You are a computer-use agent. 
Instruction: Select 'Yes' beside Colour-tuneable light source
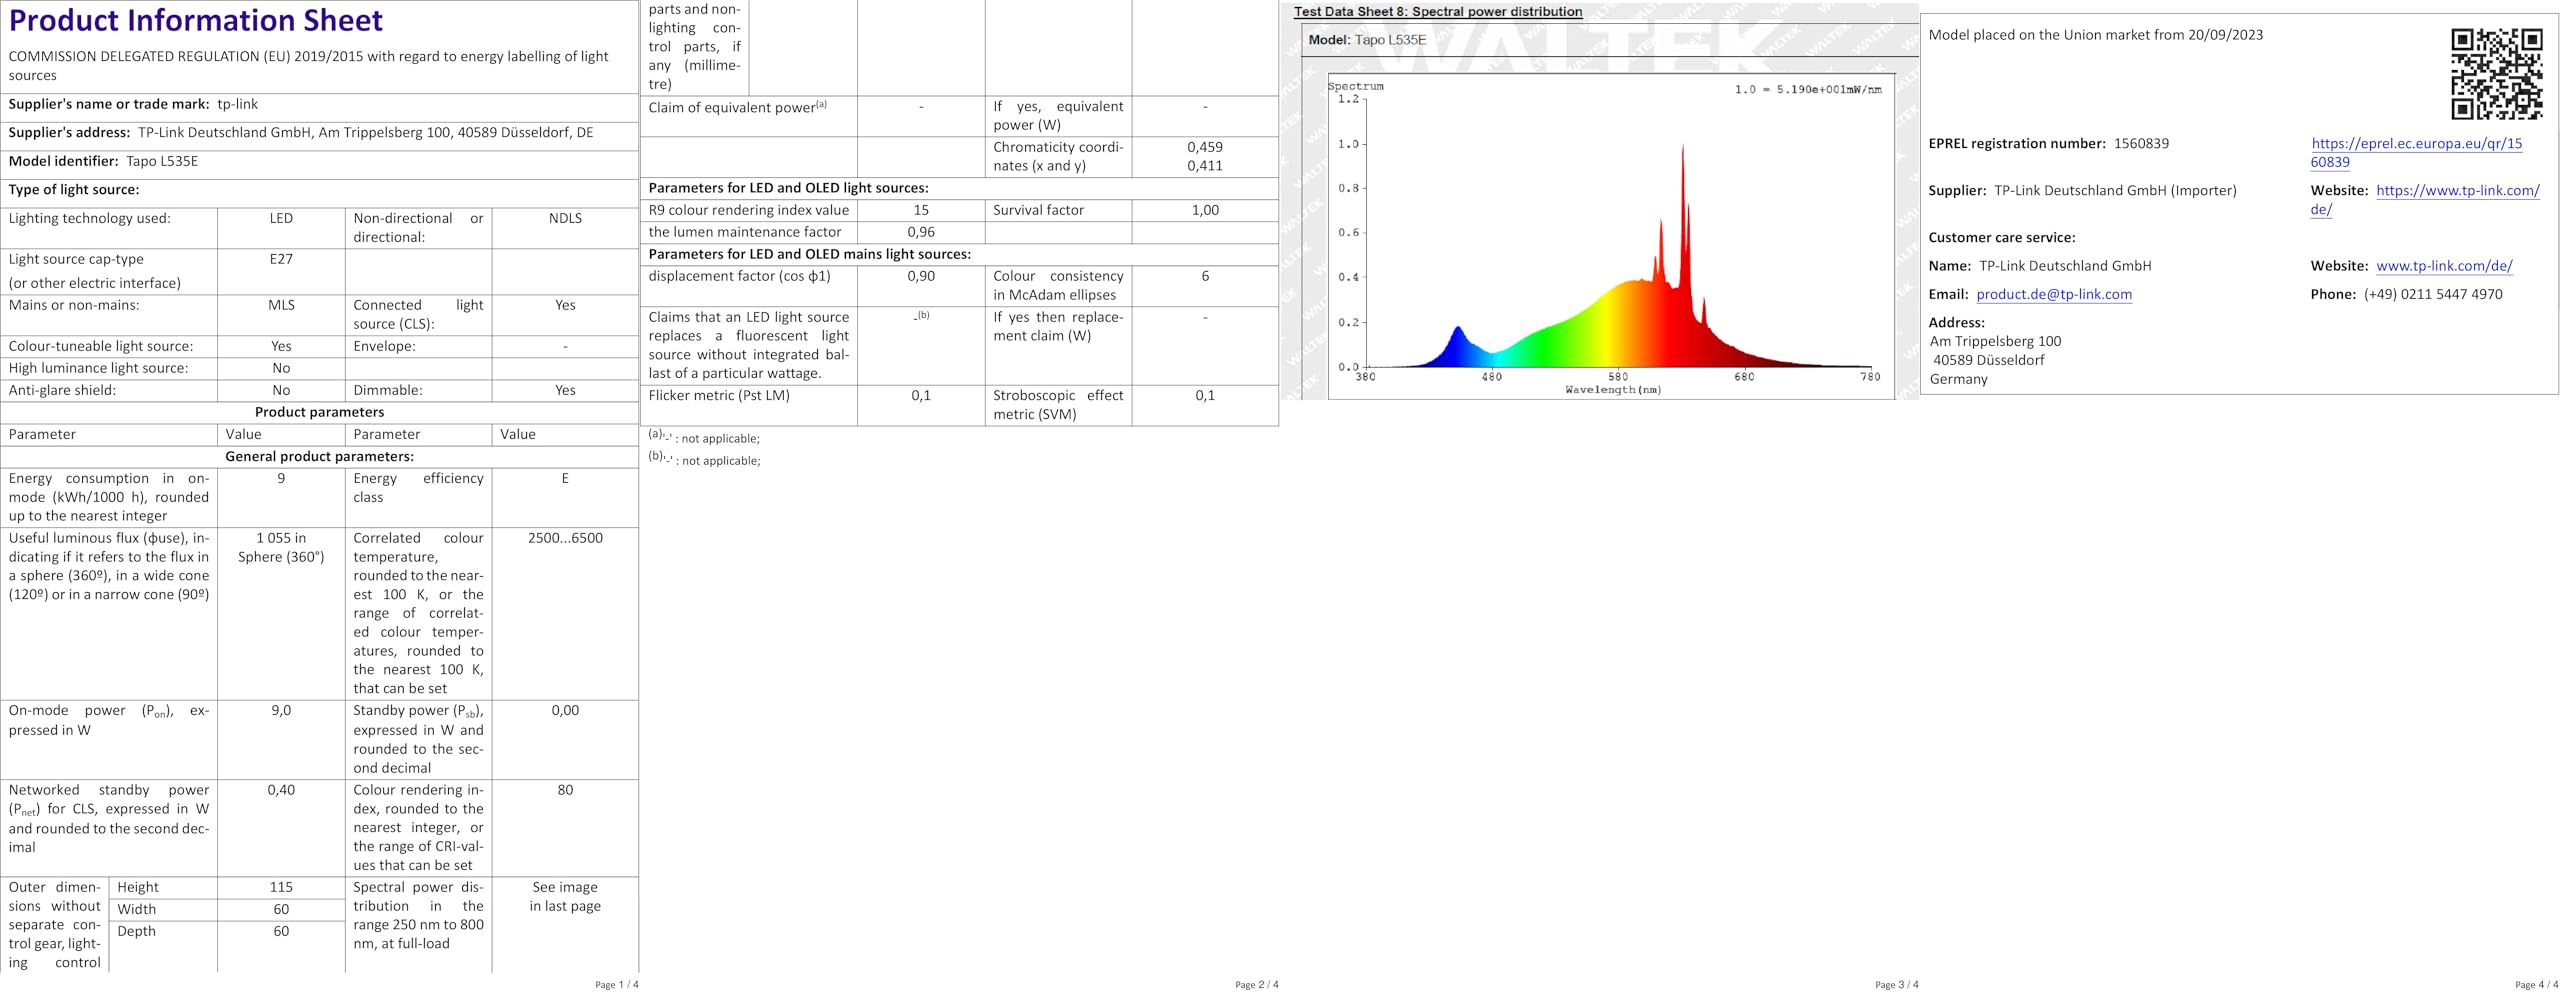[281, 346]
